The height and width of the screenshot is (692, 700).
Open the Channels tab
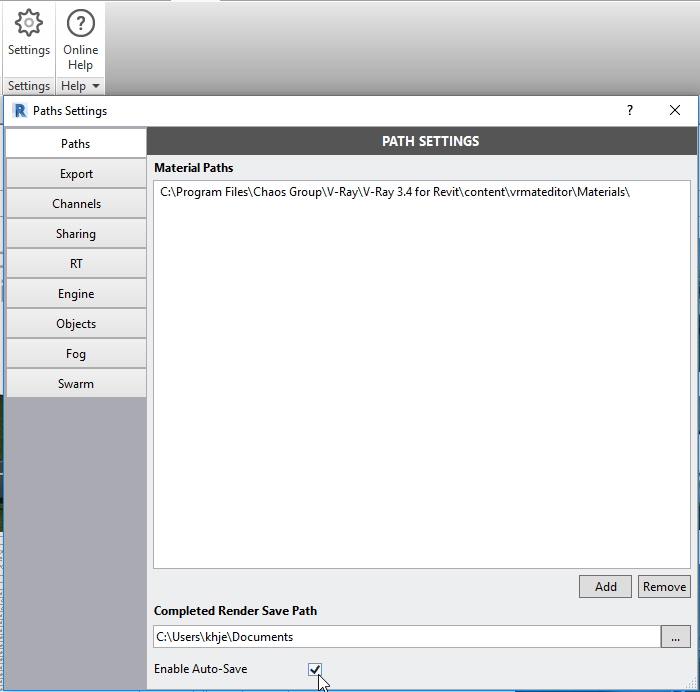tap(76, 204)
